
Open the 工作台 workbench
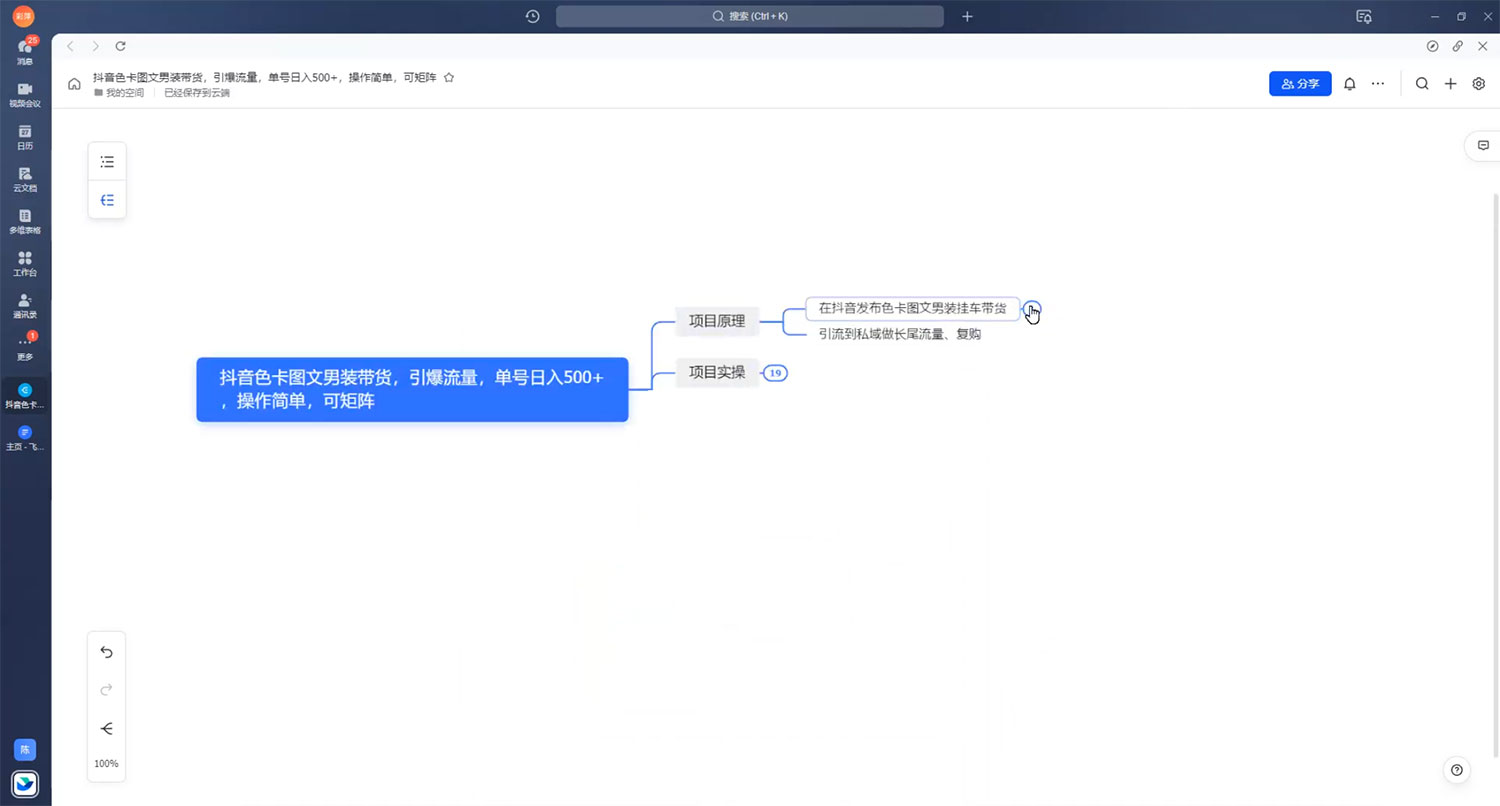[24, 263]
